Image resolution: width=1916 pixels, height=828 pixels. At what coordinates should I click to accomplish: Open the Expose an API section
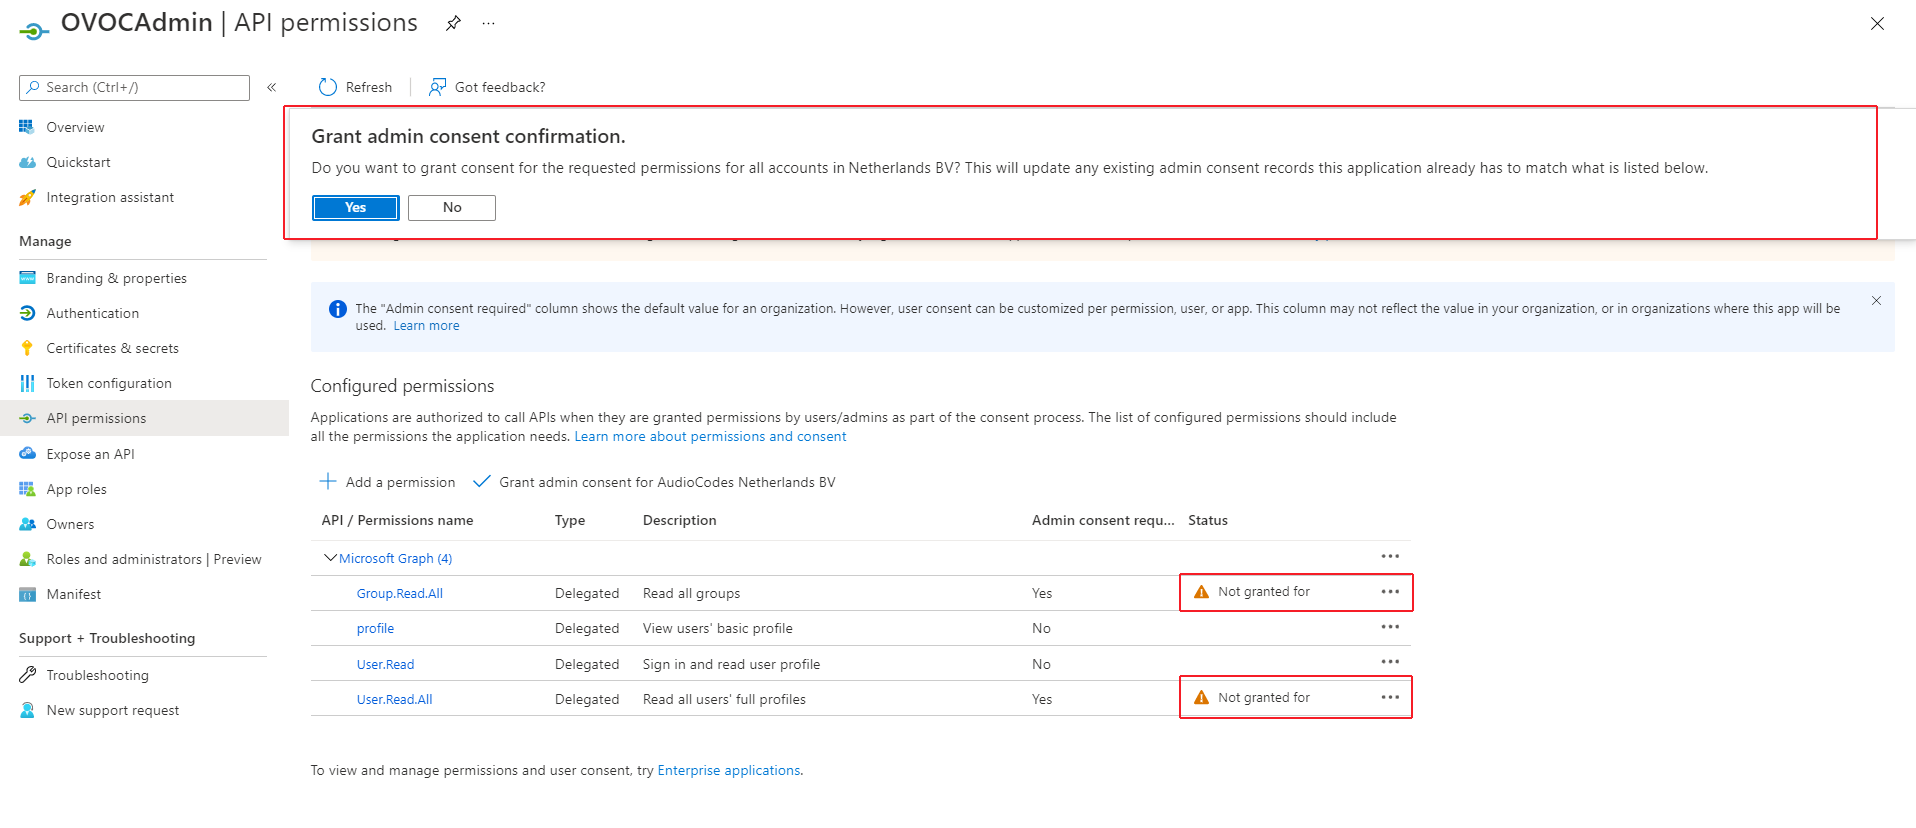90,454
